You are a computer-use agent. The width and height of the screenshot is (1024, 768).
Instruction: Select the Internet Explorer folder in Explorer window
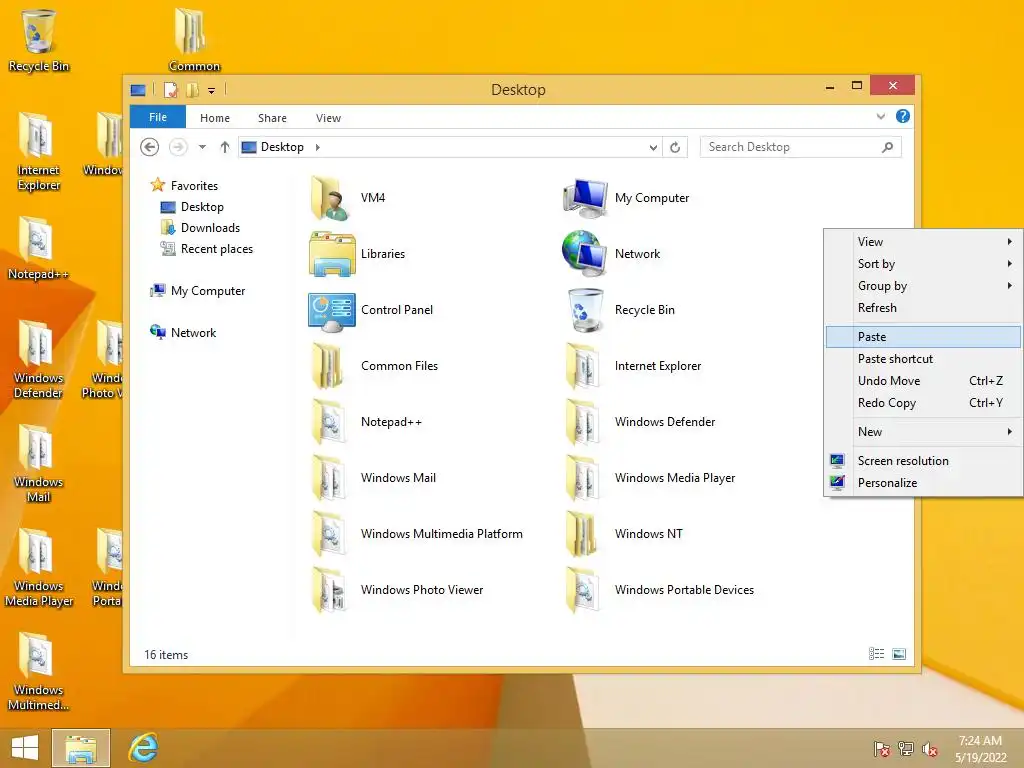585,366
